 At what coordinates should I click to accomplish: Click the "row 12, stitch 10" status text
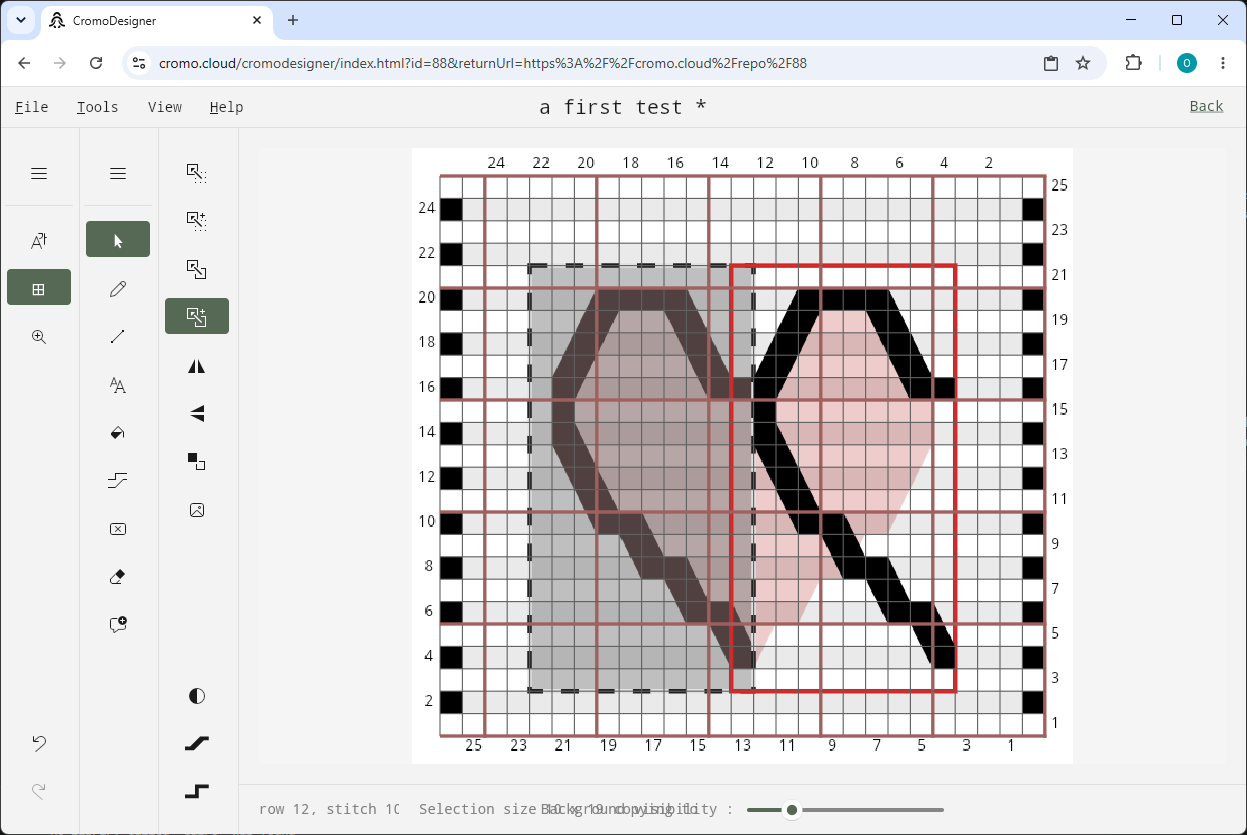tap(329, 809)
